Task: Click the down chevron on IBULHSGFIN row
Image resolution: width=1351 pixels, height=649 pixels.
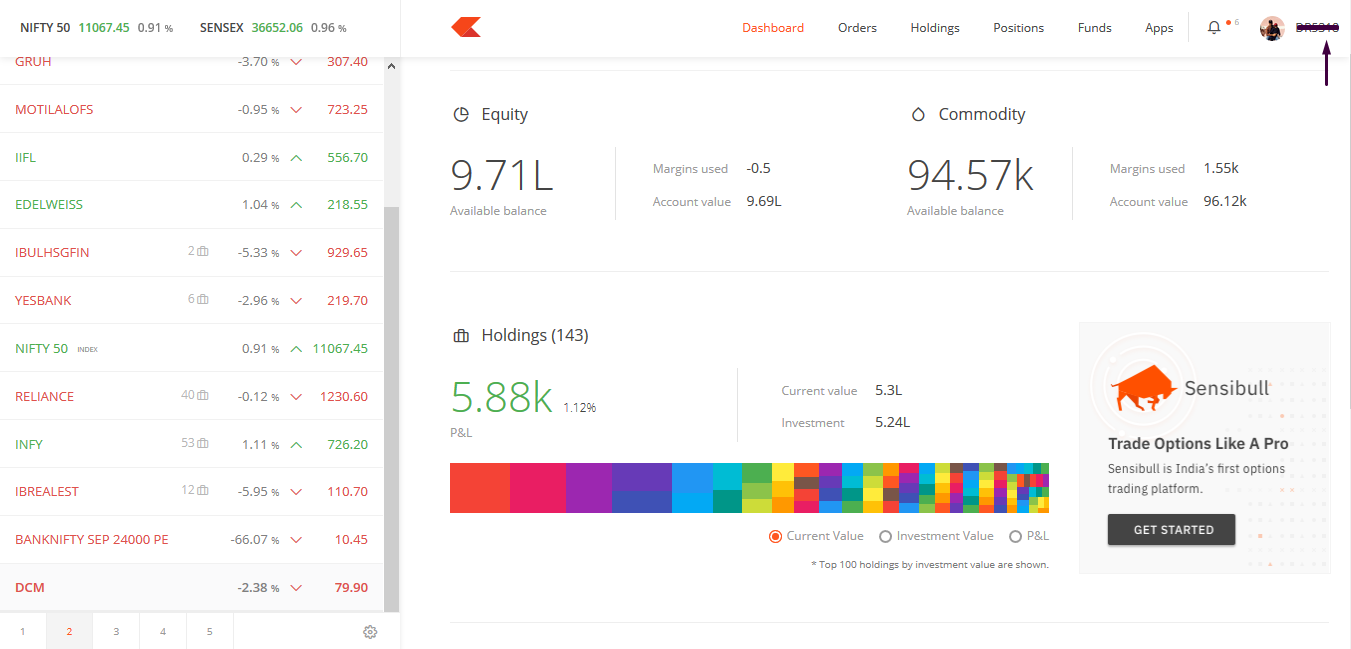Action: (295, 253)
